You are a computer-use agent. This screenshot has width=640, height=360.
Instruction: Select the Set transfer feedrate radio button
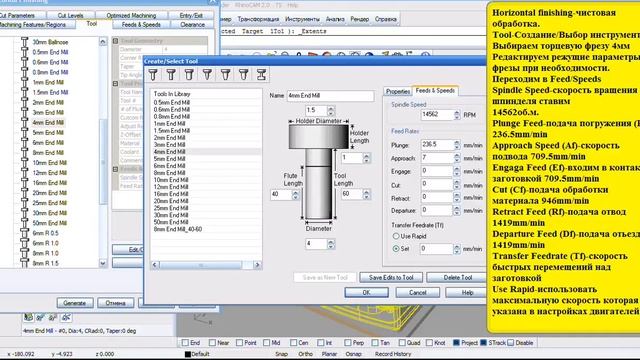(x=396, y=249)
